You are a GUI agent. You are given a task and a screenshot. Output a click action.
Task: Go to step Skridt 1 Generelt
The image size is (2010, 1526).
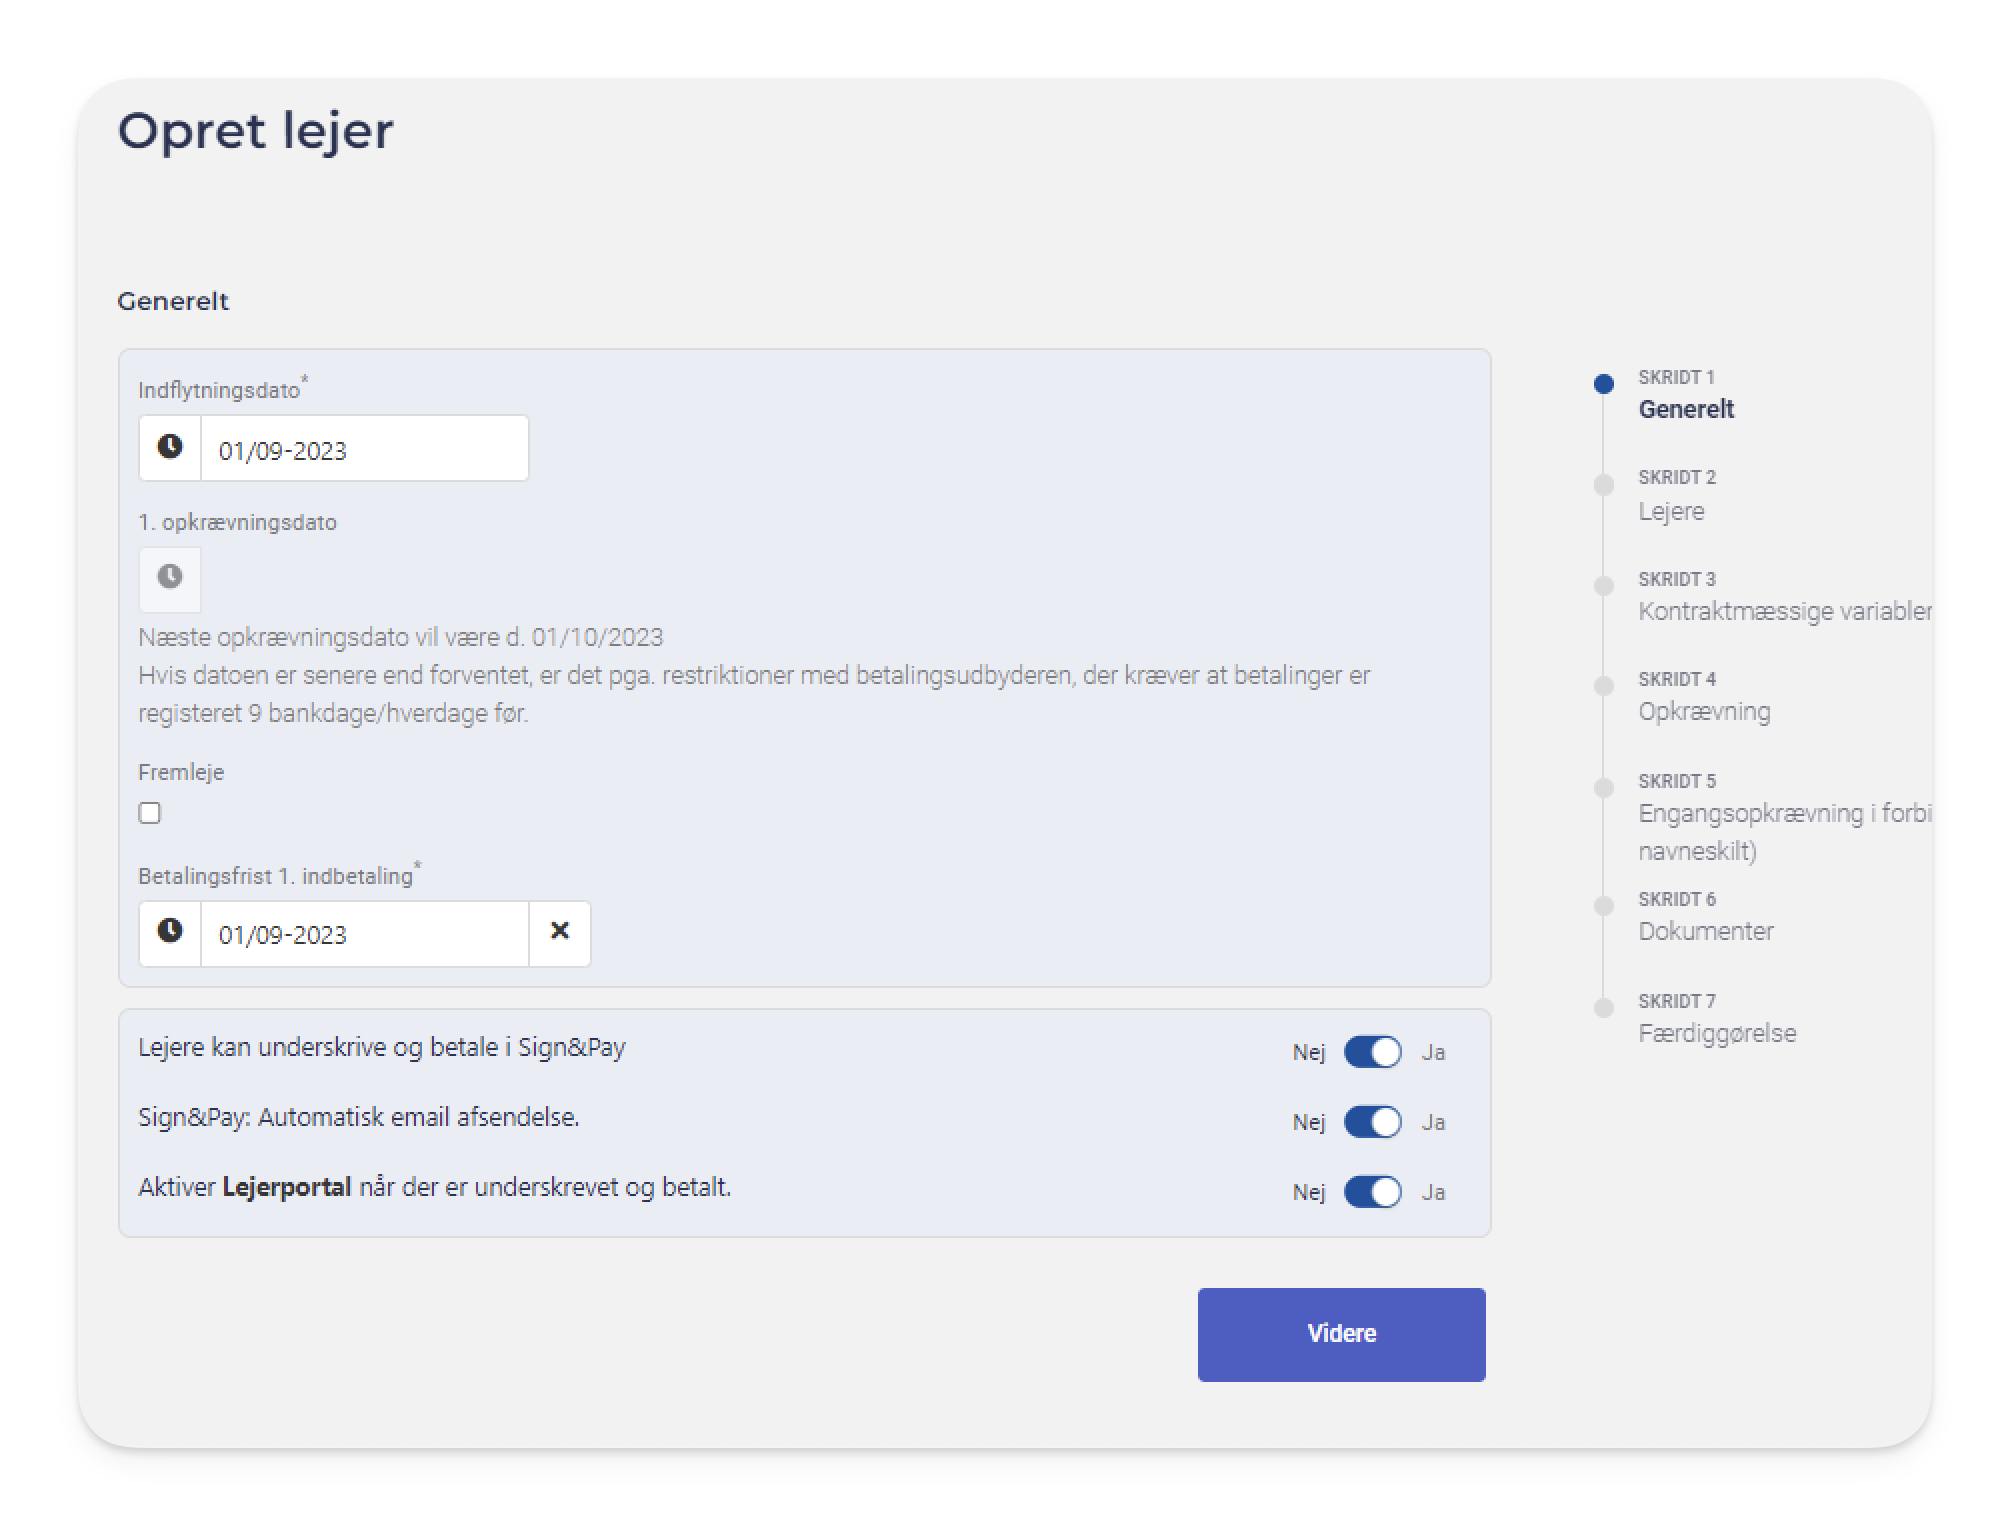pos(1686,395)
